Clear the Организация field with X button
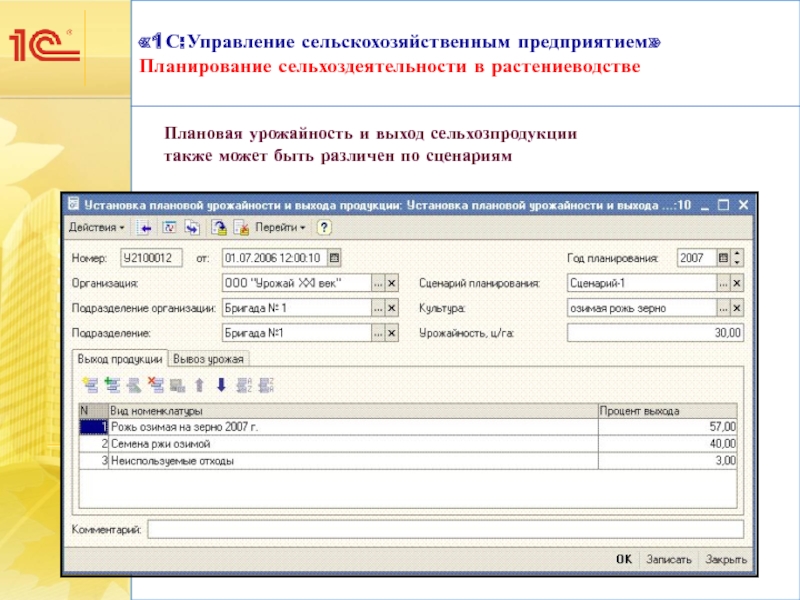The height and width of the screenshot is (600, 800). (392, 283)
